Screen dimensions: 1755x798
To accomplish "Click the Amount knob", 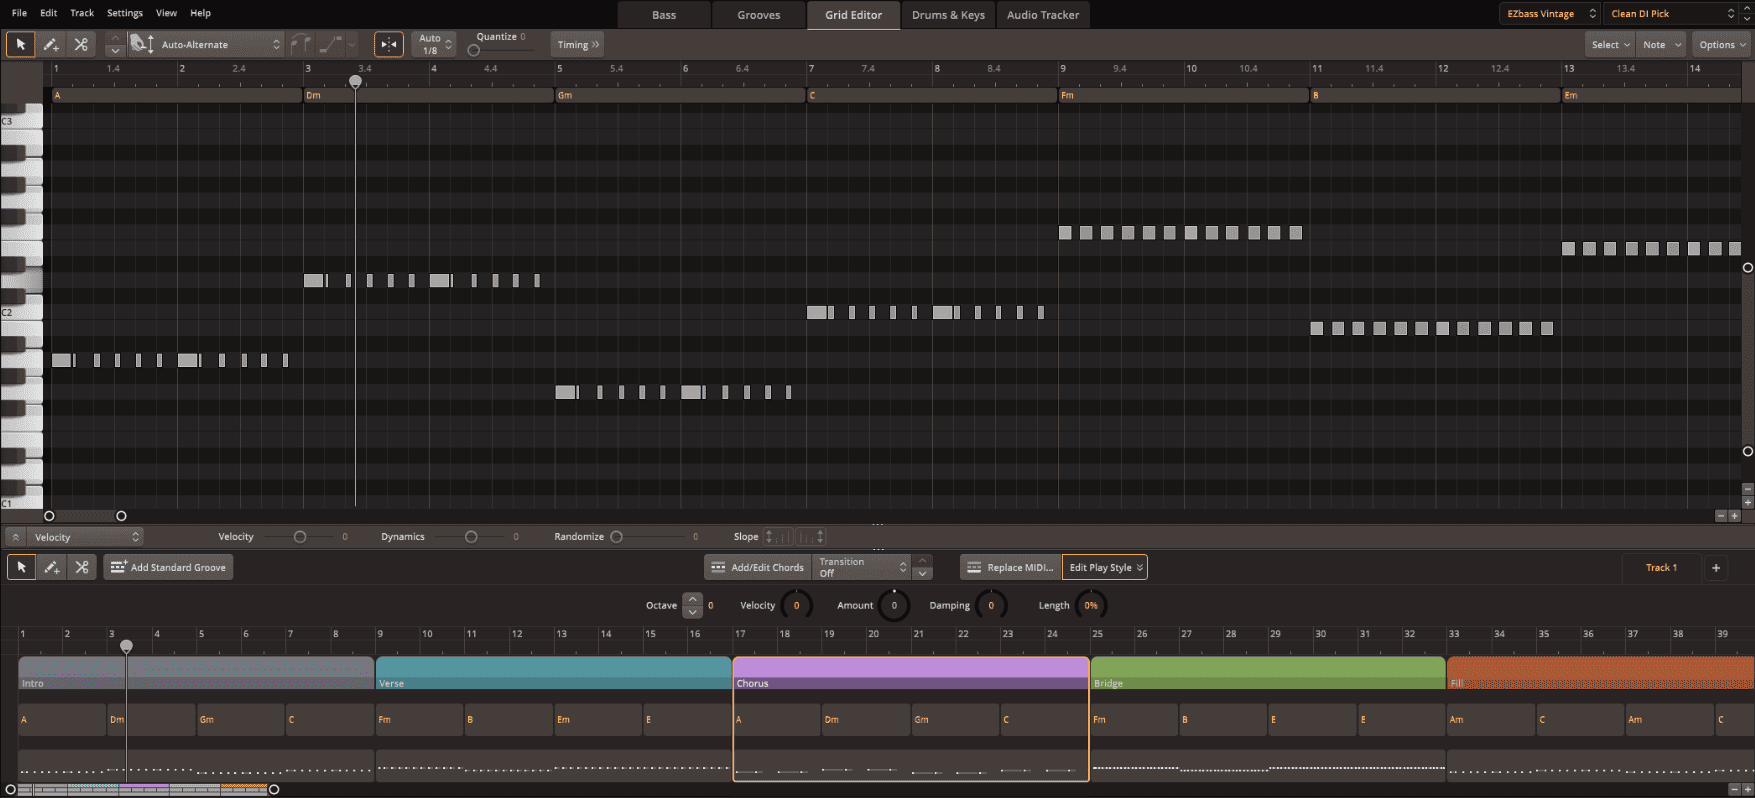I will [x=894, y=605].
